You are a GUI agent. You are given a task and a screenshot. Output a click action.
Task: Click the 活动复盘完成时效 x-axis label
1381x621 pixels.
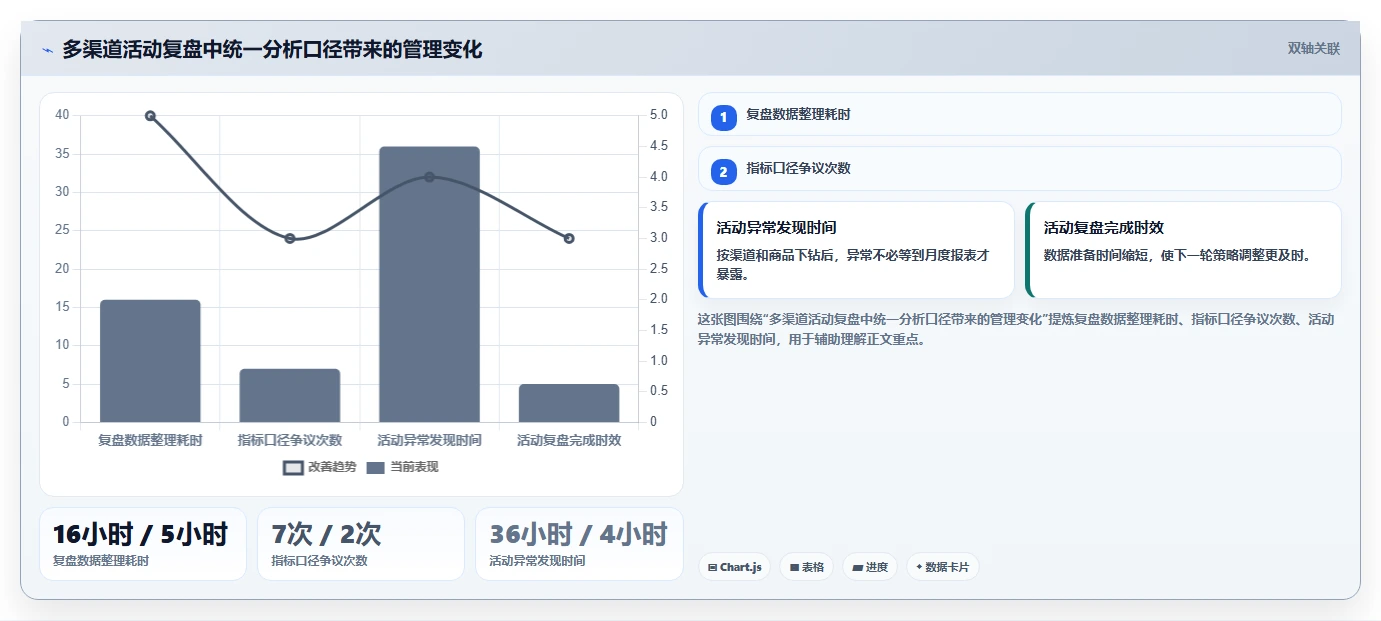tap(569, 440)
